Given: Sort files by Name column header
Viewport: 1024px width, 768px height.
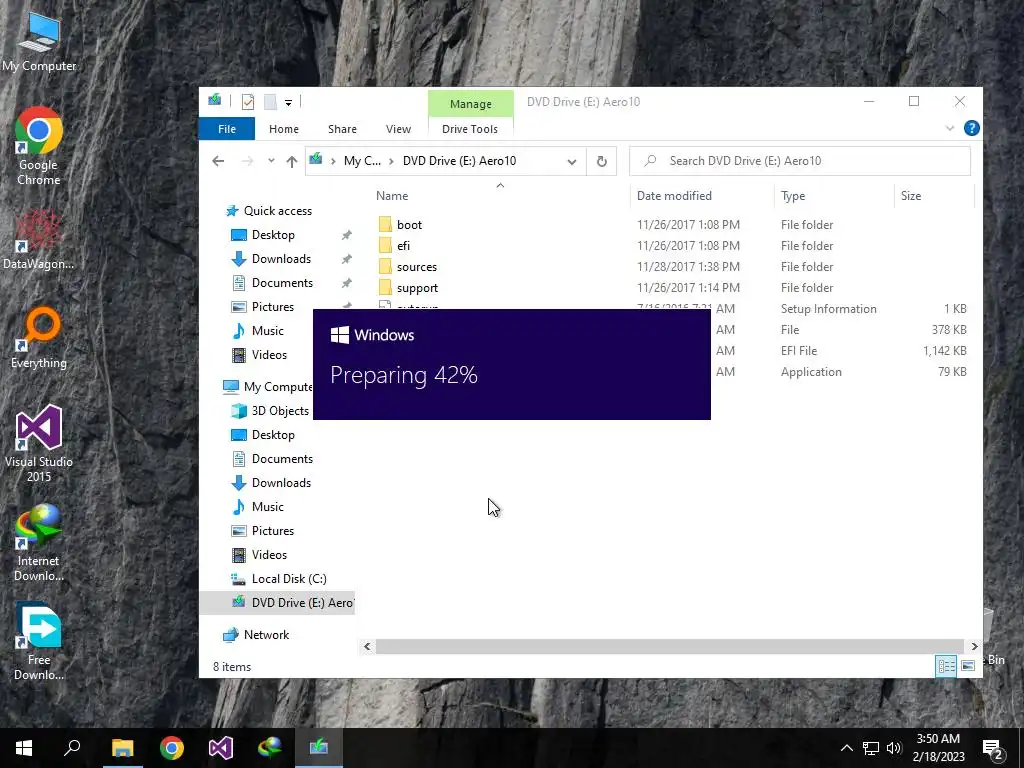Looking at the screenshot, I should coord(392,196).
